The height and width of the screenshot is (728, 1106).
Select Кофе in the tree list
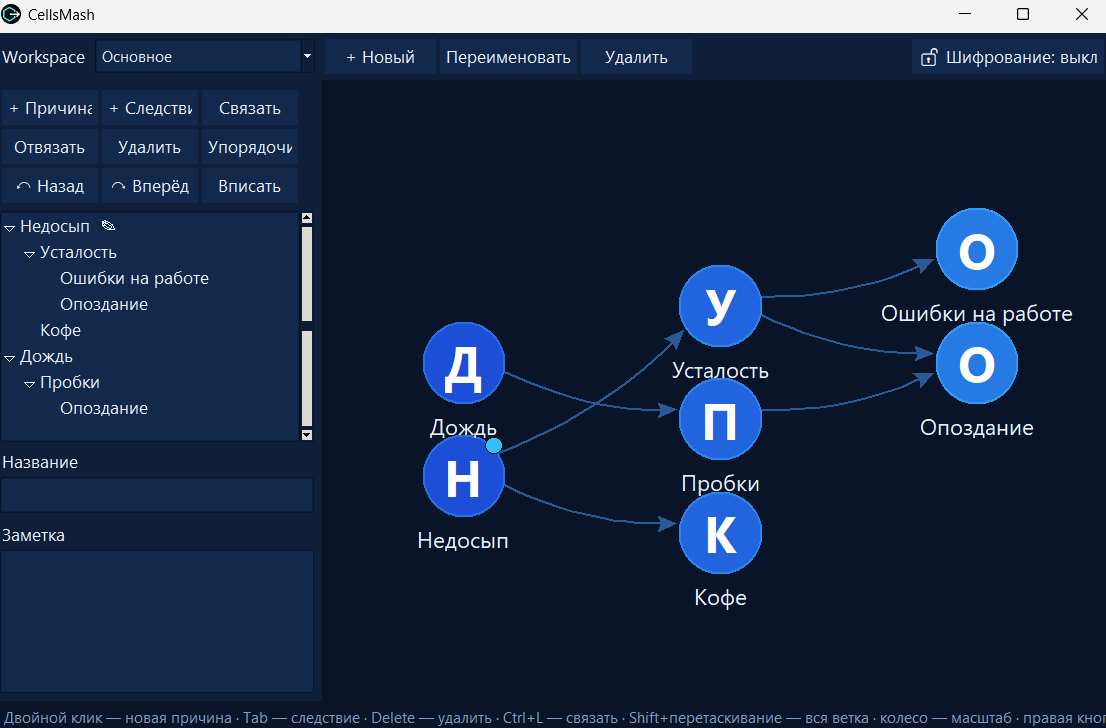pyautogui.click(x=61, y=330)
